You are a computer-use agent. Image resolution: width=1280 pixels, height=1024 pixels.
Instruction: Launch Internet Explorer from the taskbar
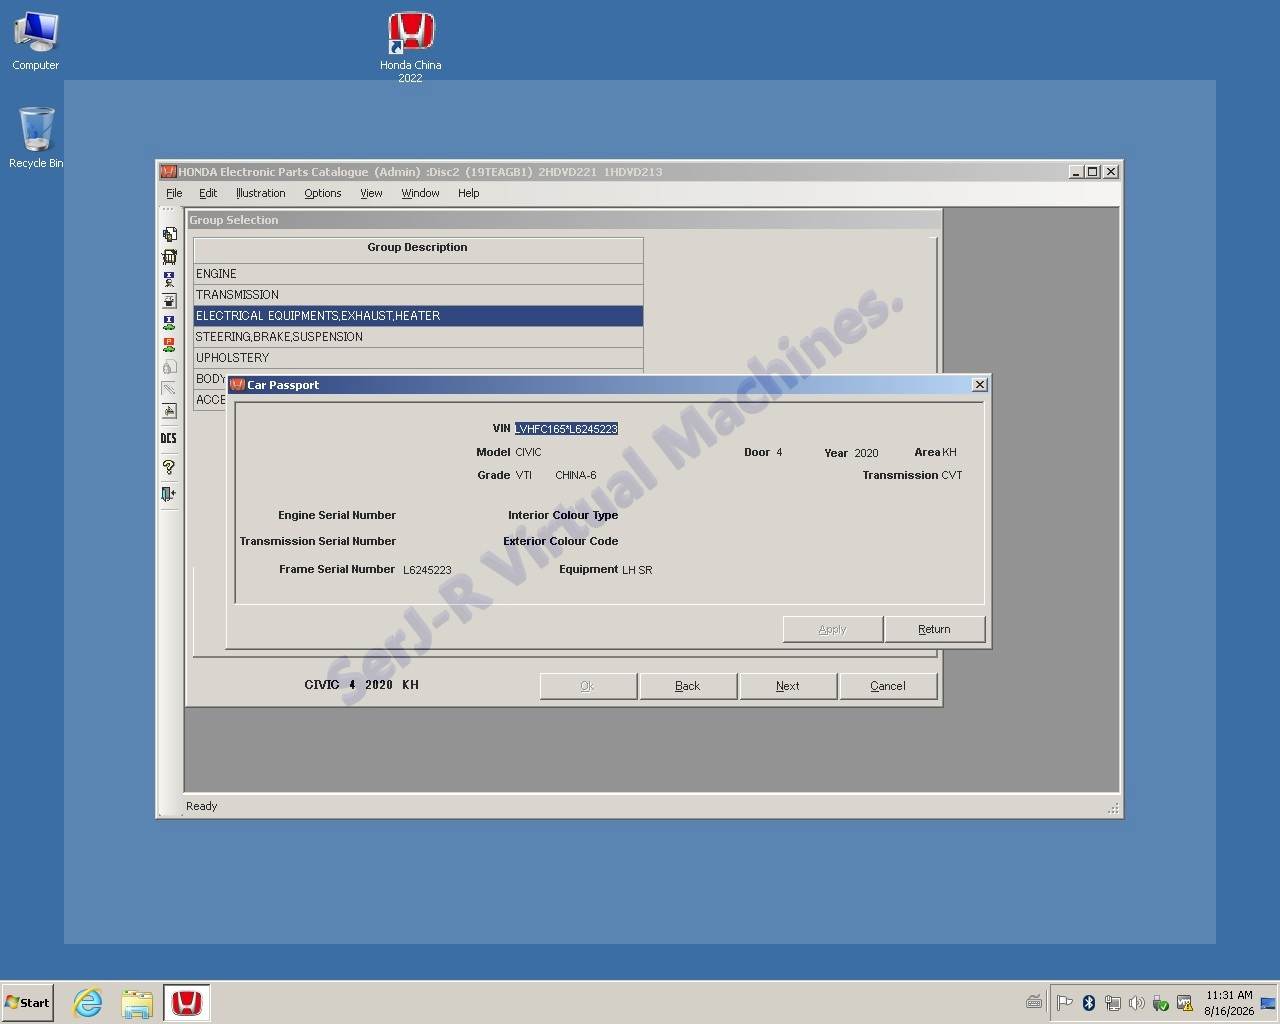[x=88, y=1002]
